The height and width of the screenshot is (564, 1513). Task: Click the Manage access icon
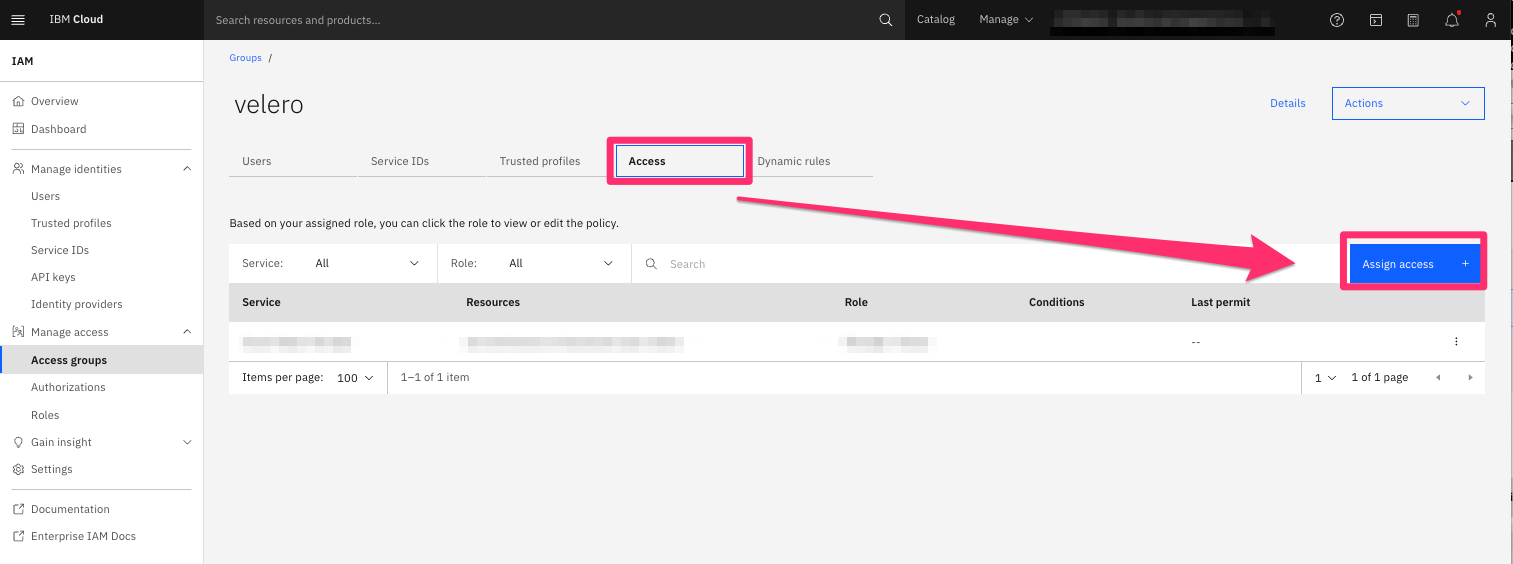(x=18, y=332)
